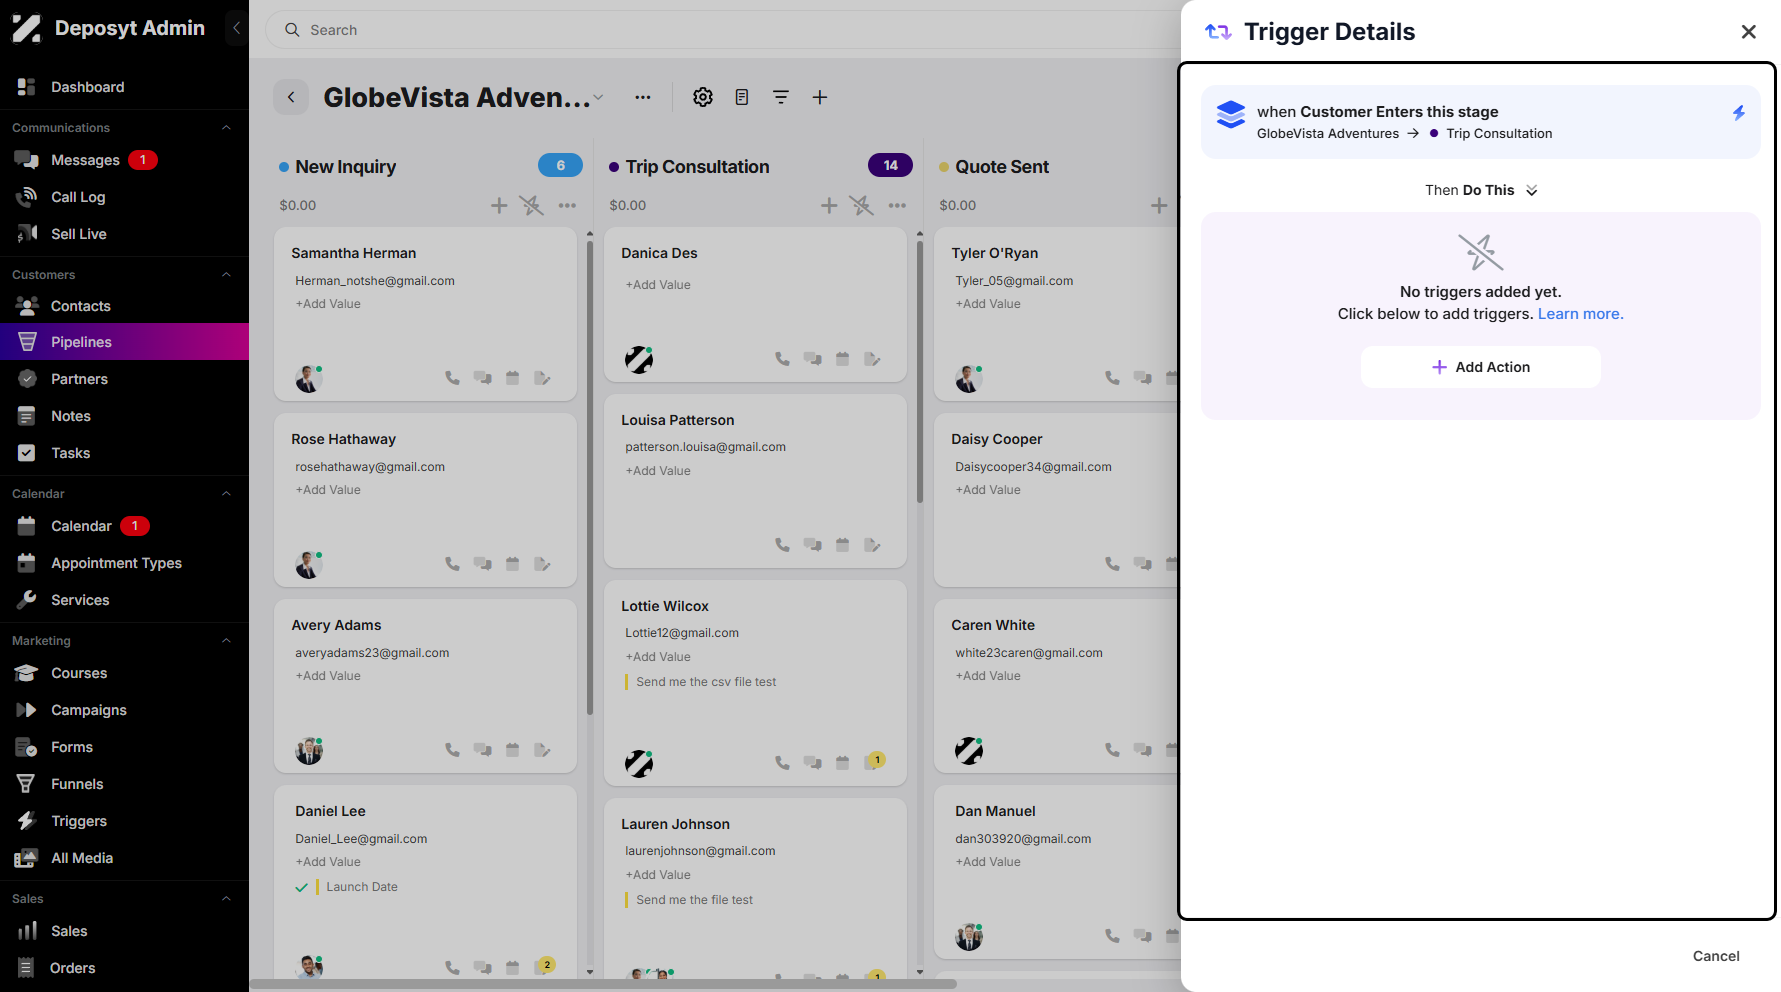This screenshot has height=992, width=1781.
Task: Call Danica Des via phone icon
Action: click(783, 359)
